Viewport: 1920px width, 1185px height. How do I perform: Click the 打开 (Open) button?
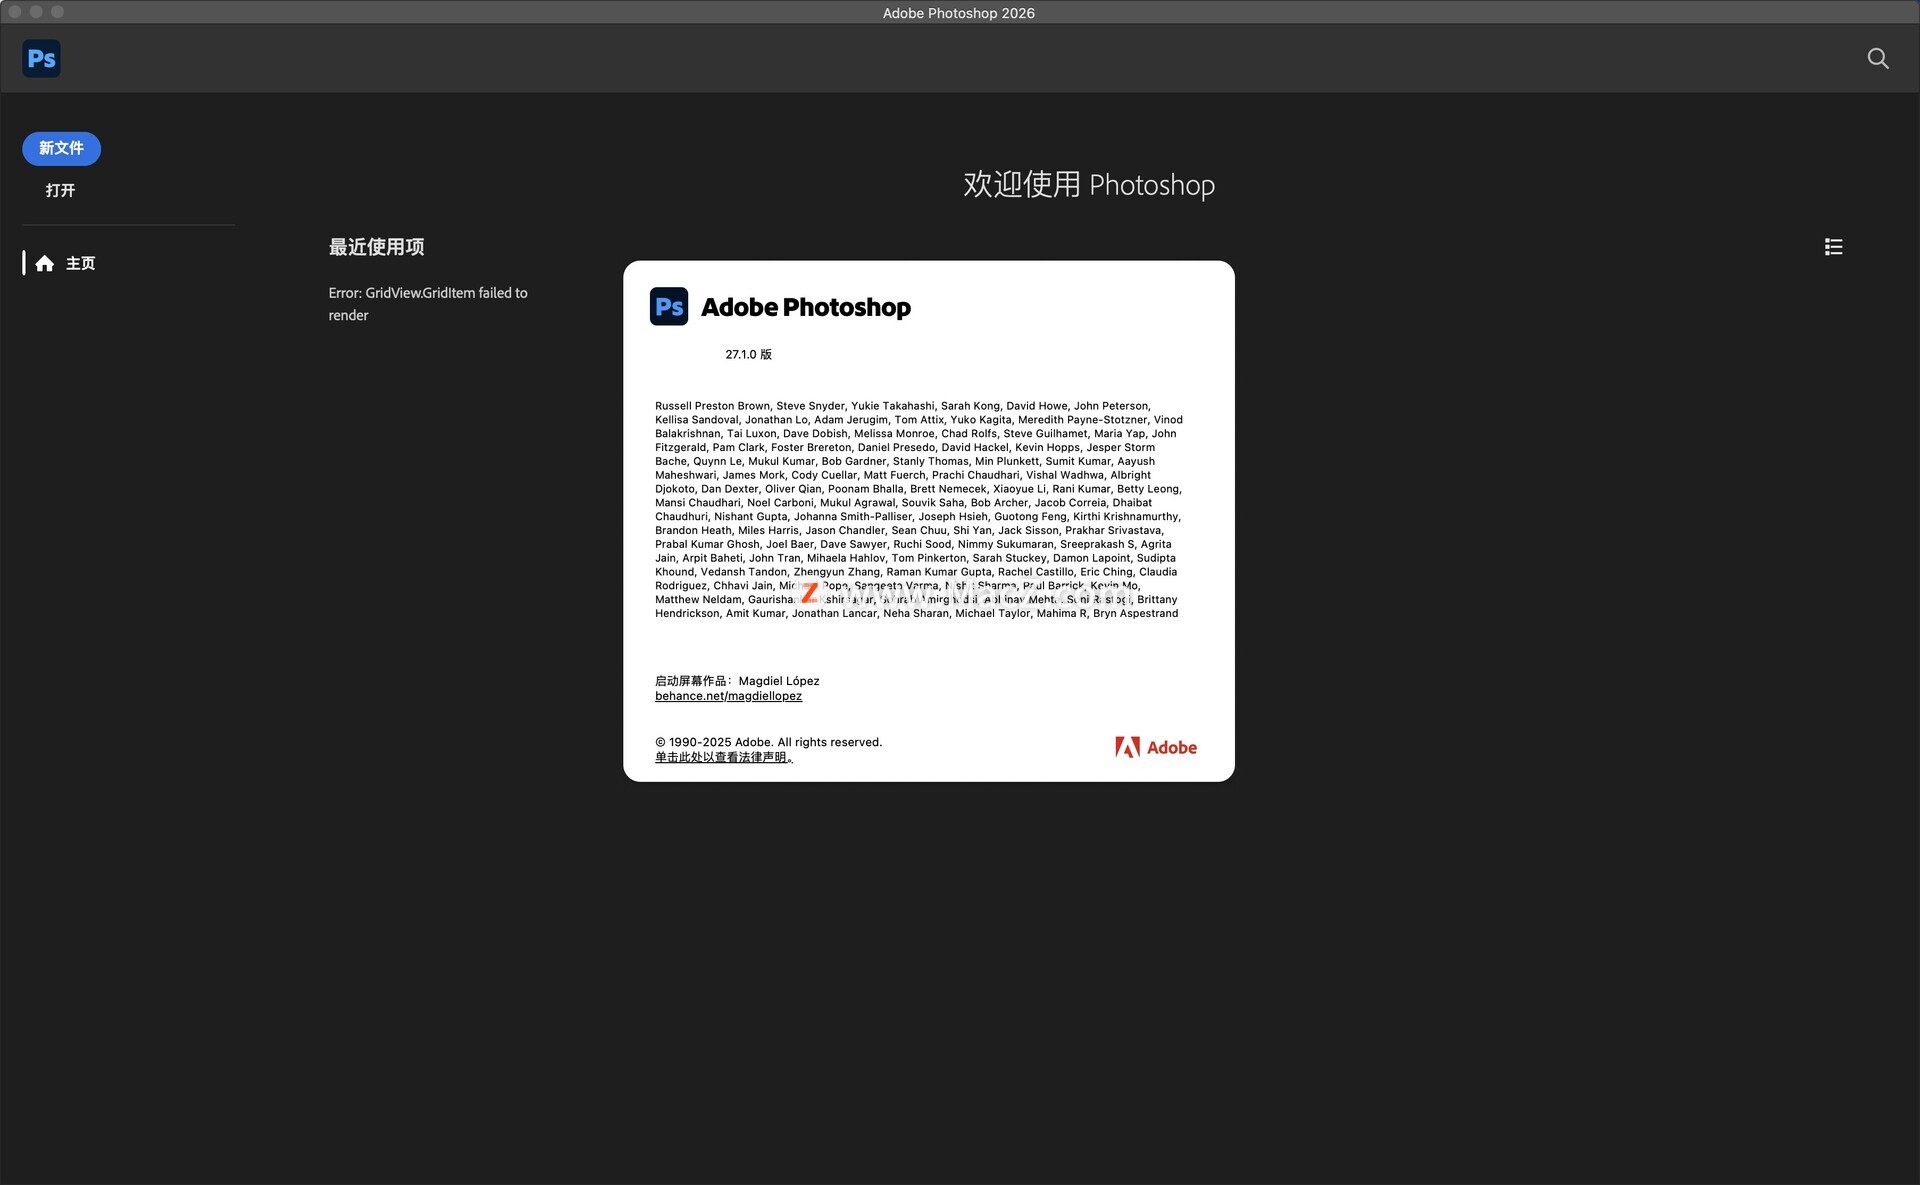tap(60, 190)
